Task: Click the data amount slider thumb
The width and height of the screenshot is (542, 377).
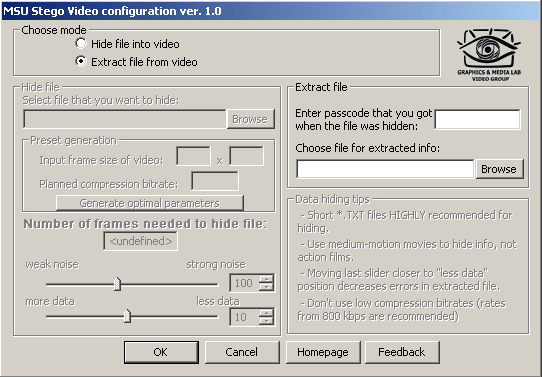Action: (x=128, y=316)
